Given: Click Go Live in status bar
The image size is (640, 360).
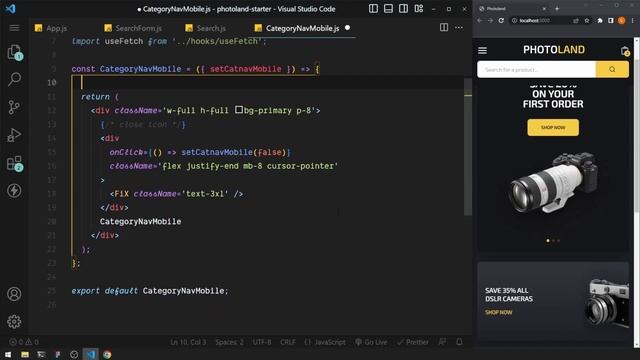Looking at the screenshot, I should pyautogui.click(x=371, y=342).
